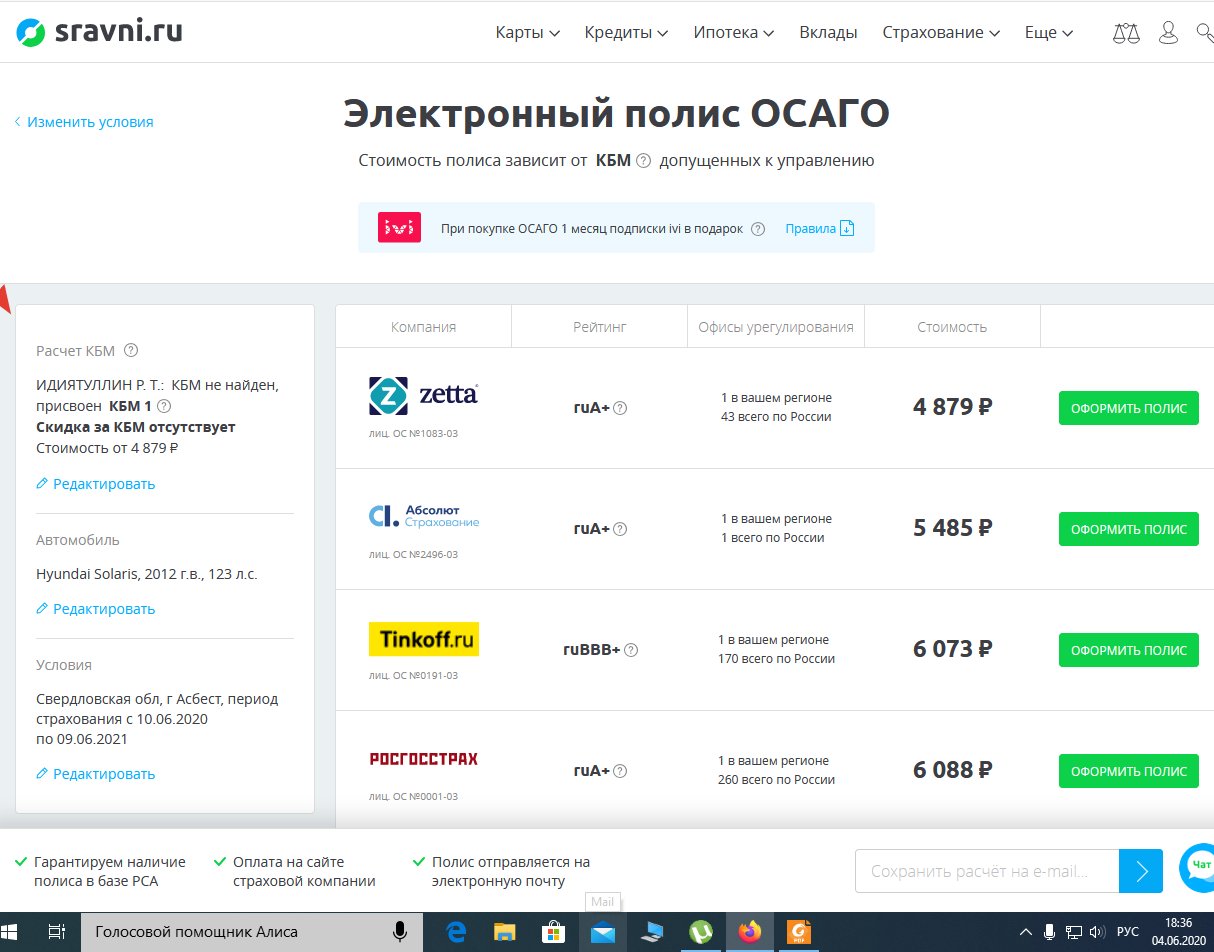Open the user profile icon in header
This screenshot has width=1214, height=952.
coord(1168,33)
